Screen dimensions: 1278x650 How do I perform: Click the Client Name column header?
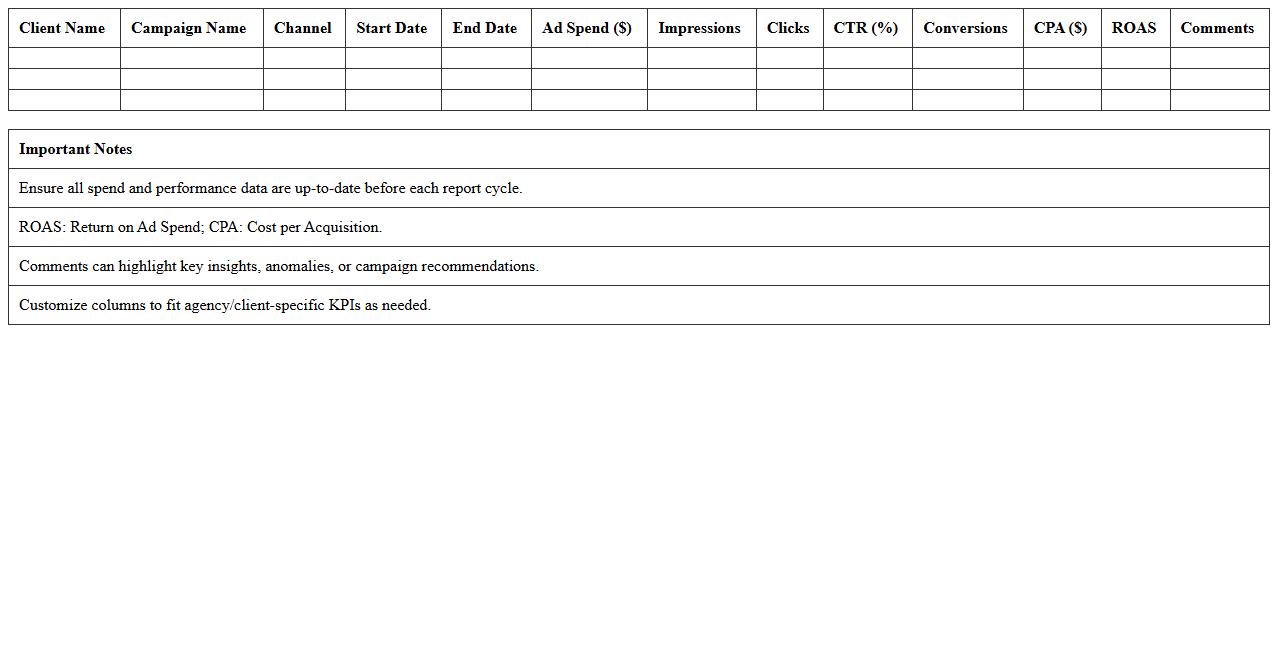[x=62, y=28]
